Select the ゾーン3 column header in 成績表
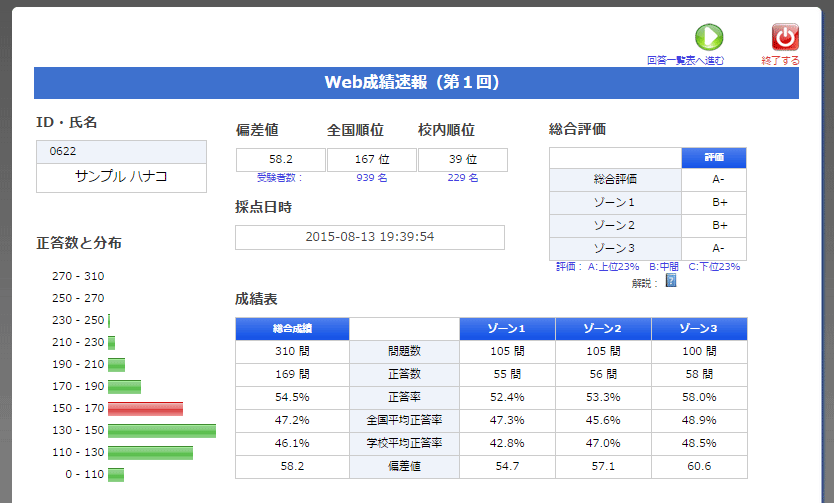This screenshot has width=834, height=503. [698, 329]
